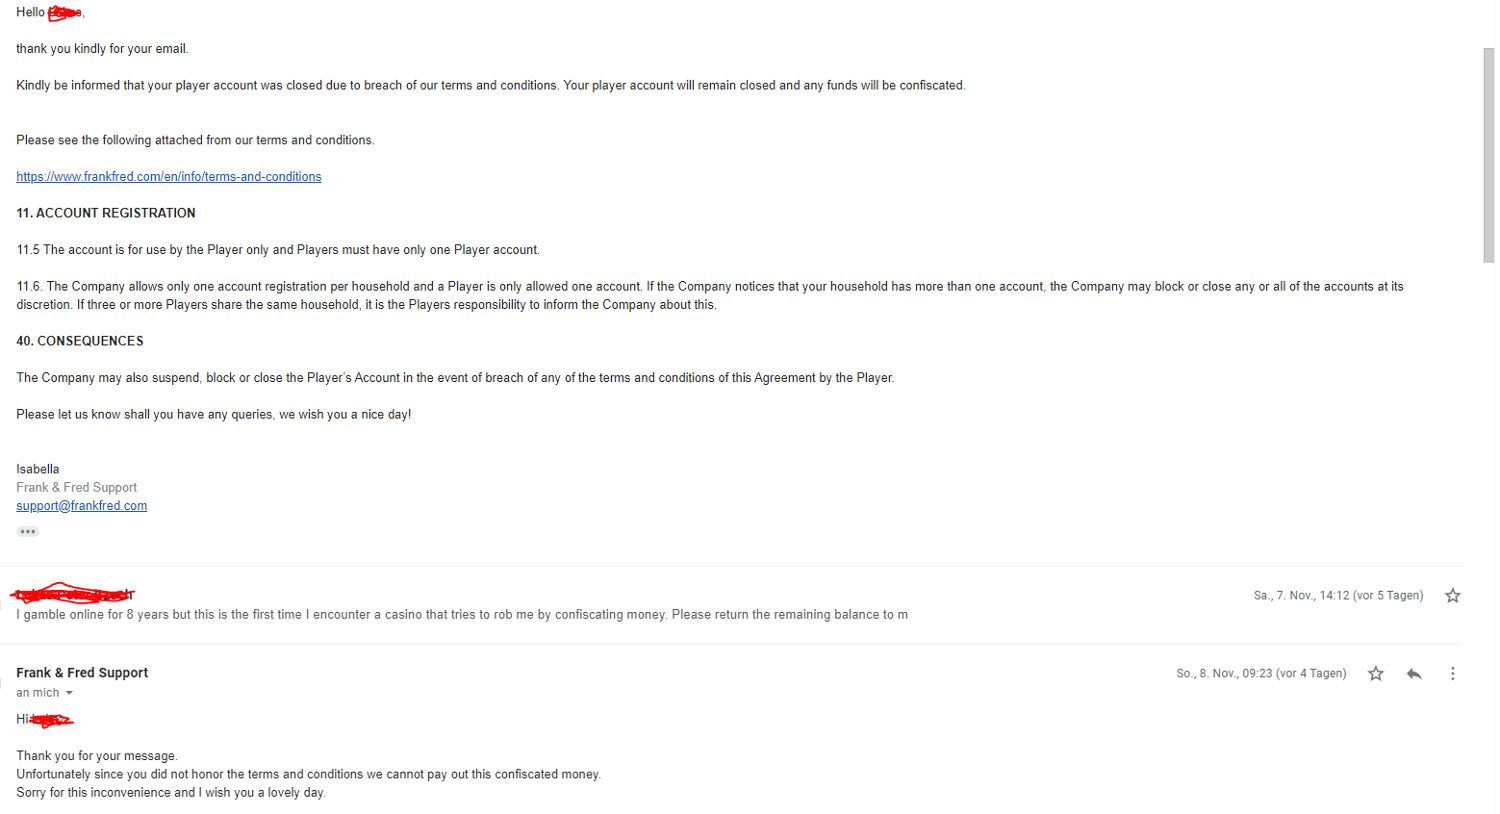Viewport: 1500px width, 814px height.
Task: Click the reply arrow icon
Action: click(x=1414, y=674)
